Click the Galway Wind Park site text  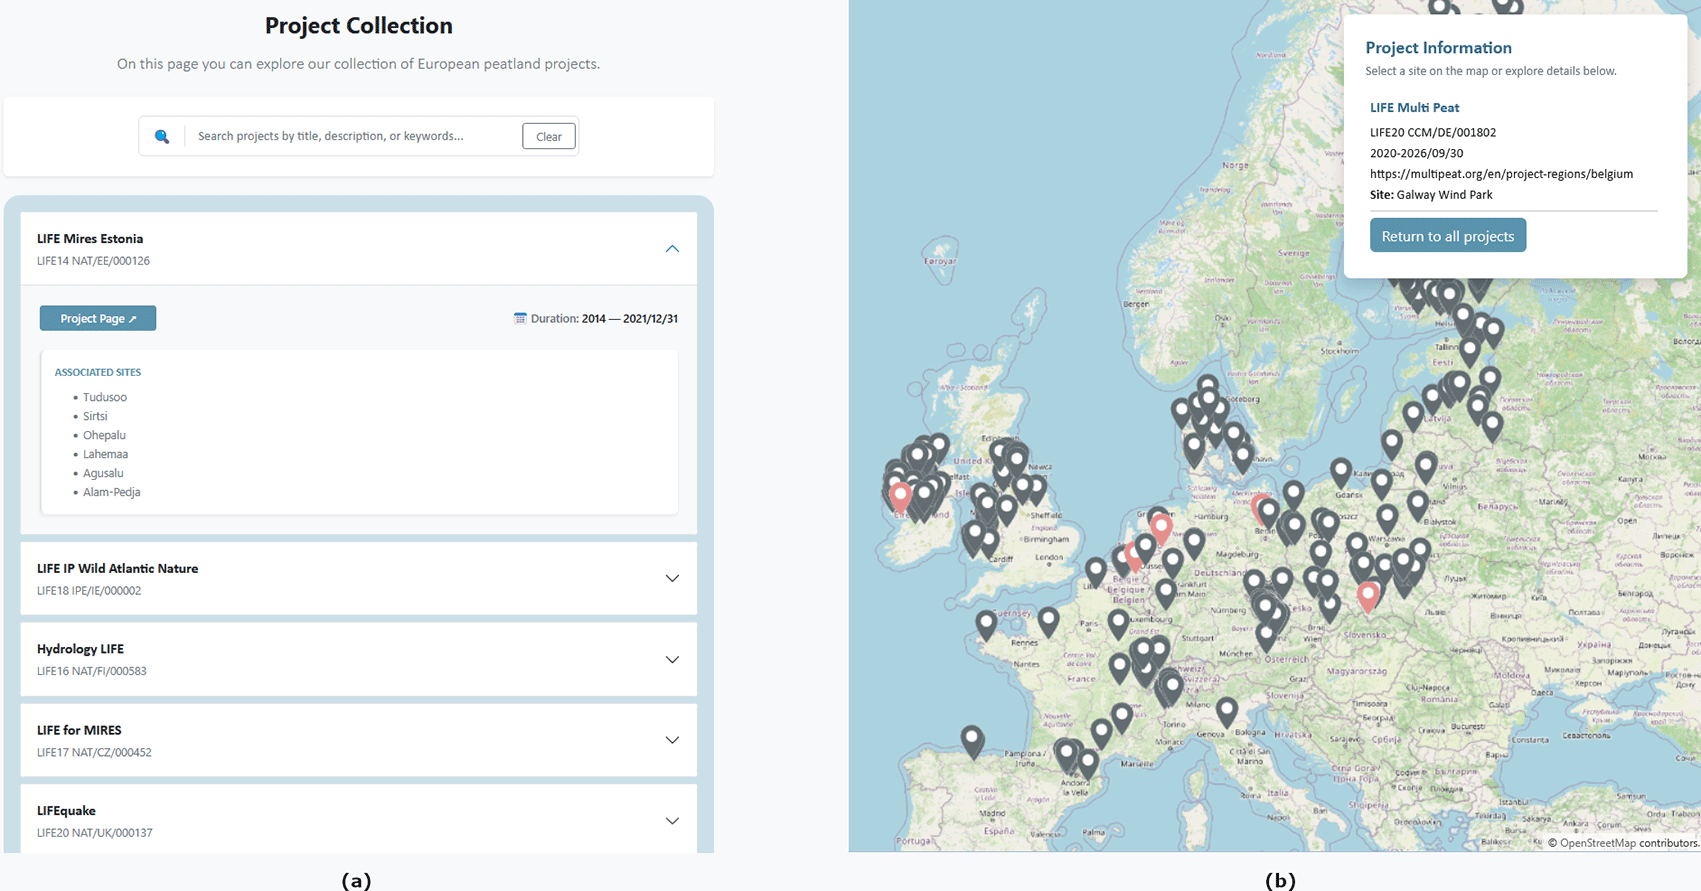pyautogui.click(x=1444, y=195)
